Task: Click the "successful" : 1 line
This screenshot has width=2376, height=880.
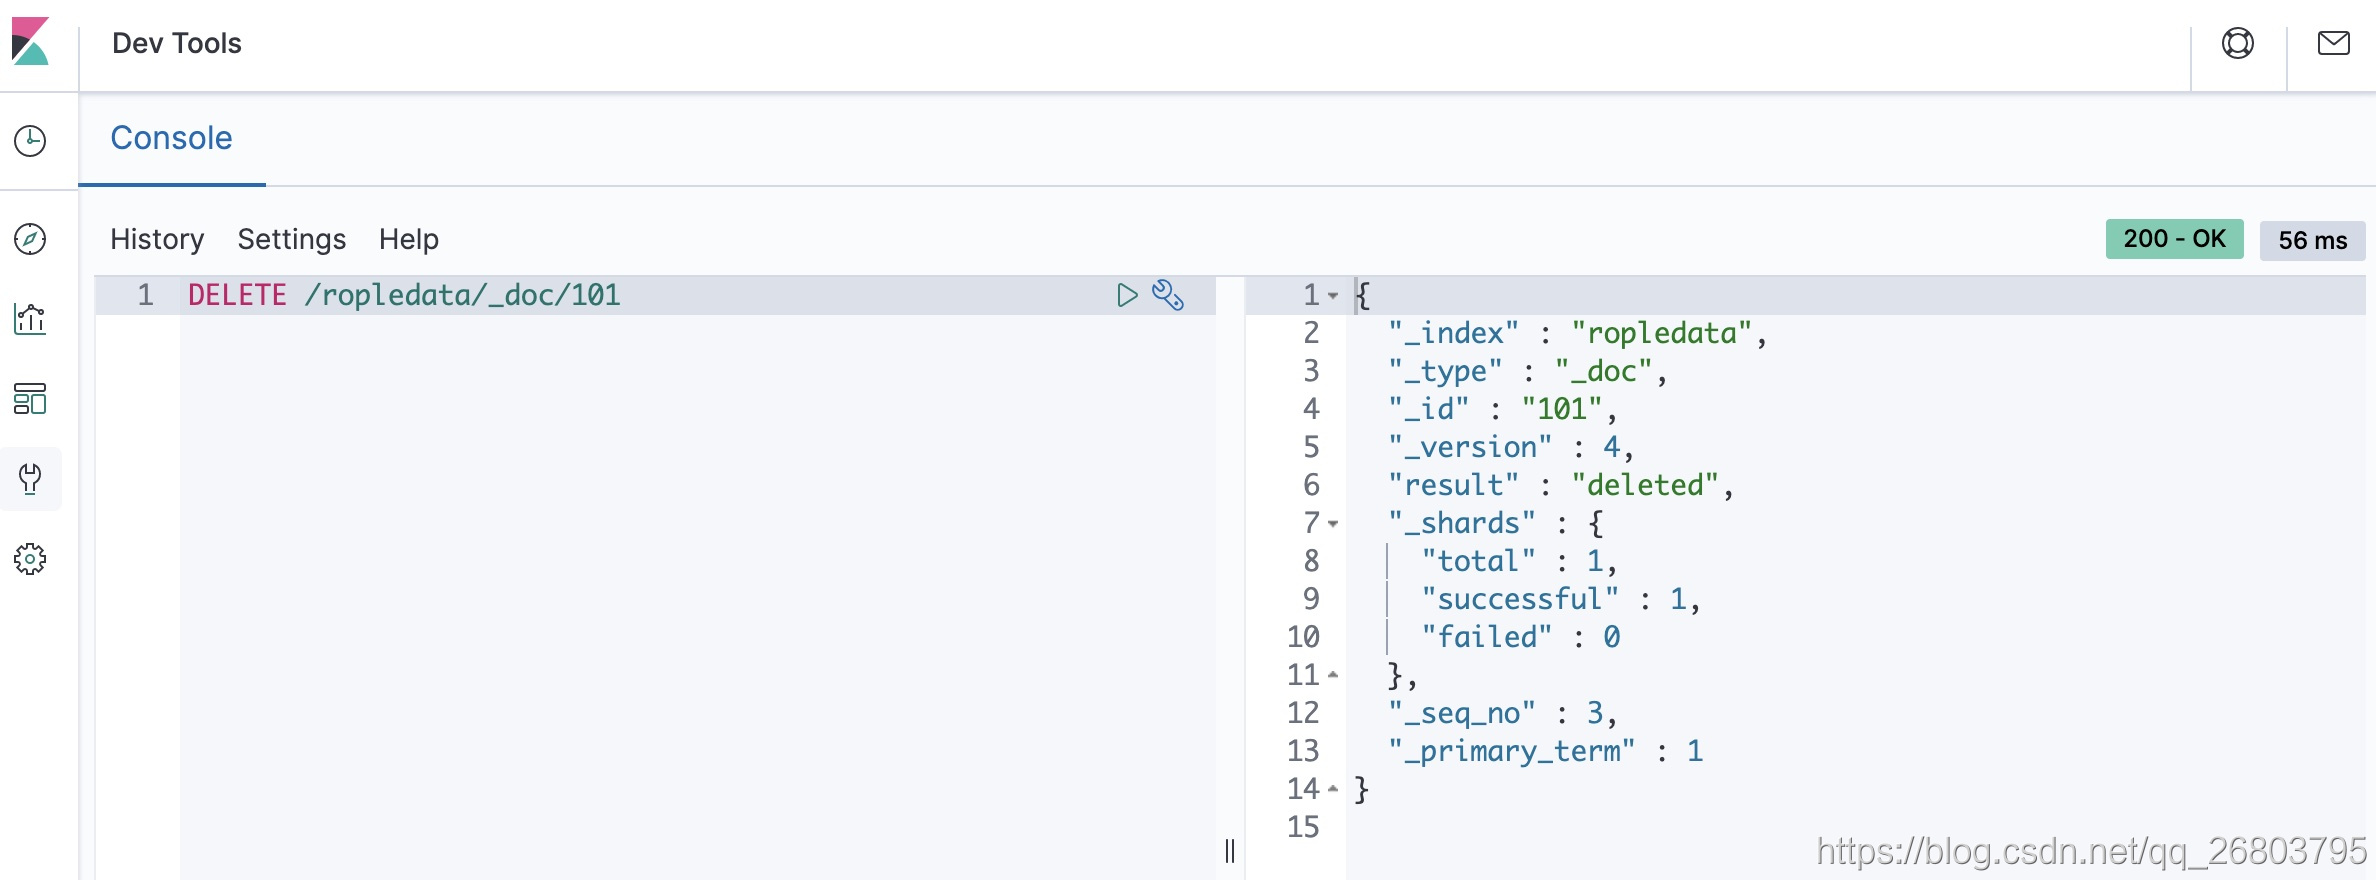Action: (x=1560, y=599)
